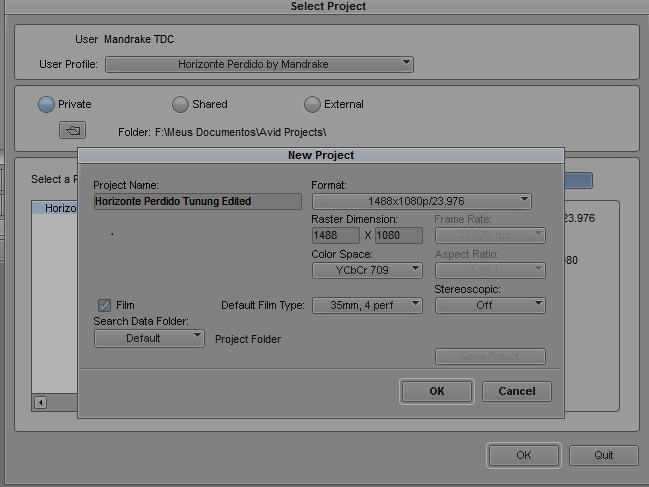This screenshot has width=649, height=487.
Task: Select the Private radio button
Action: [x=46, y=104]
